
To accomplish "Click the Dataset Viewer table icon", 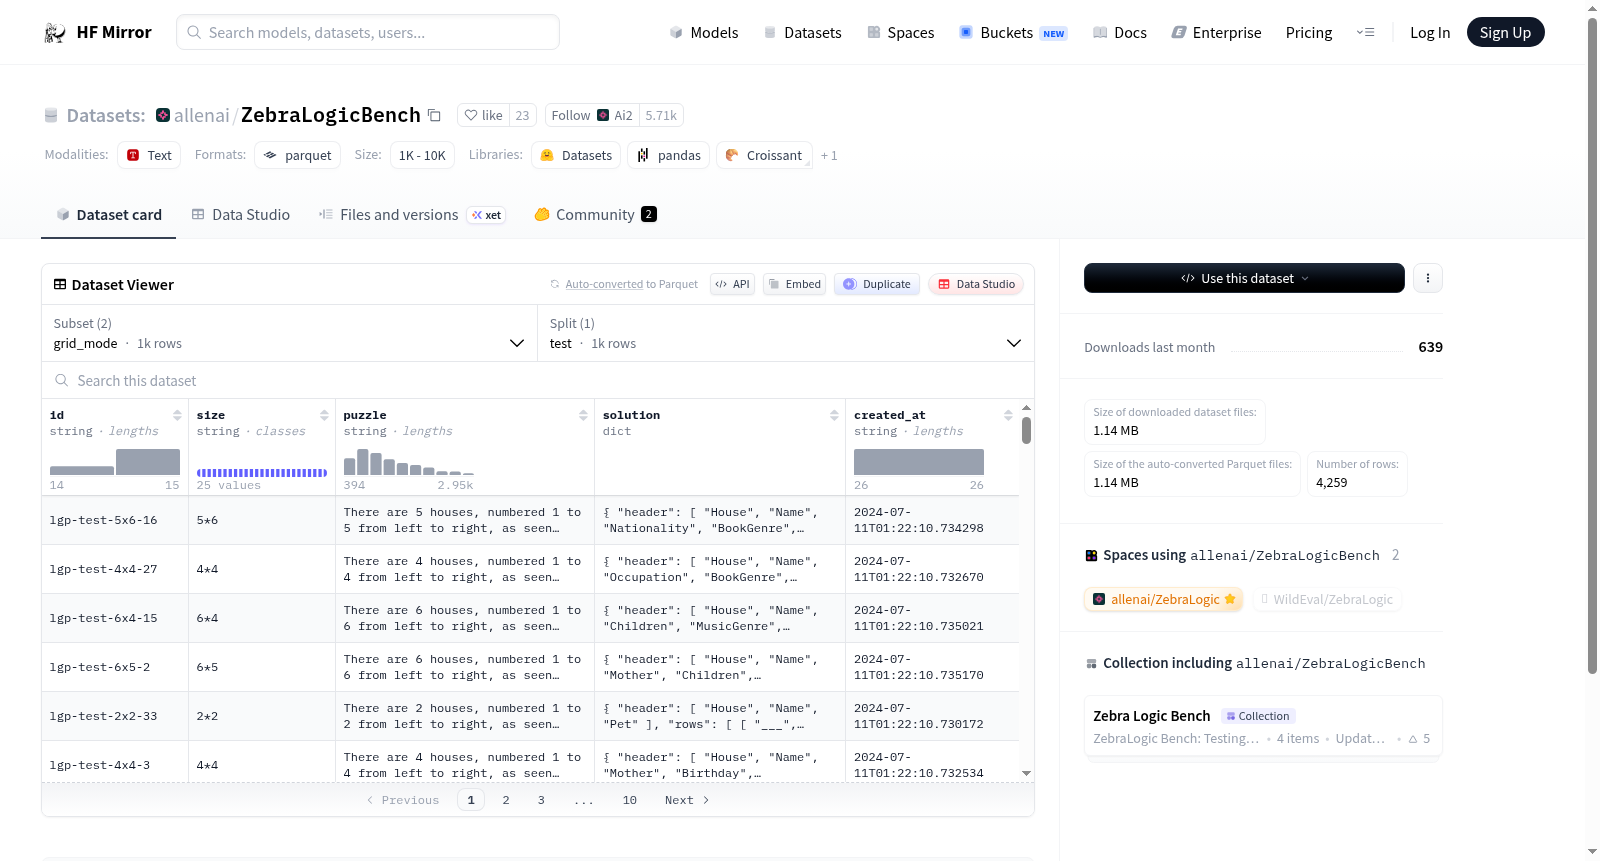I will 60,285.
